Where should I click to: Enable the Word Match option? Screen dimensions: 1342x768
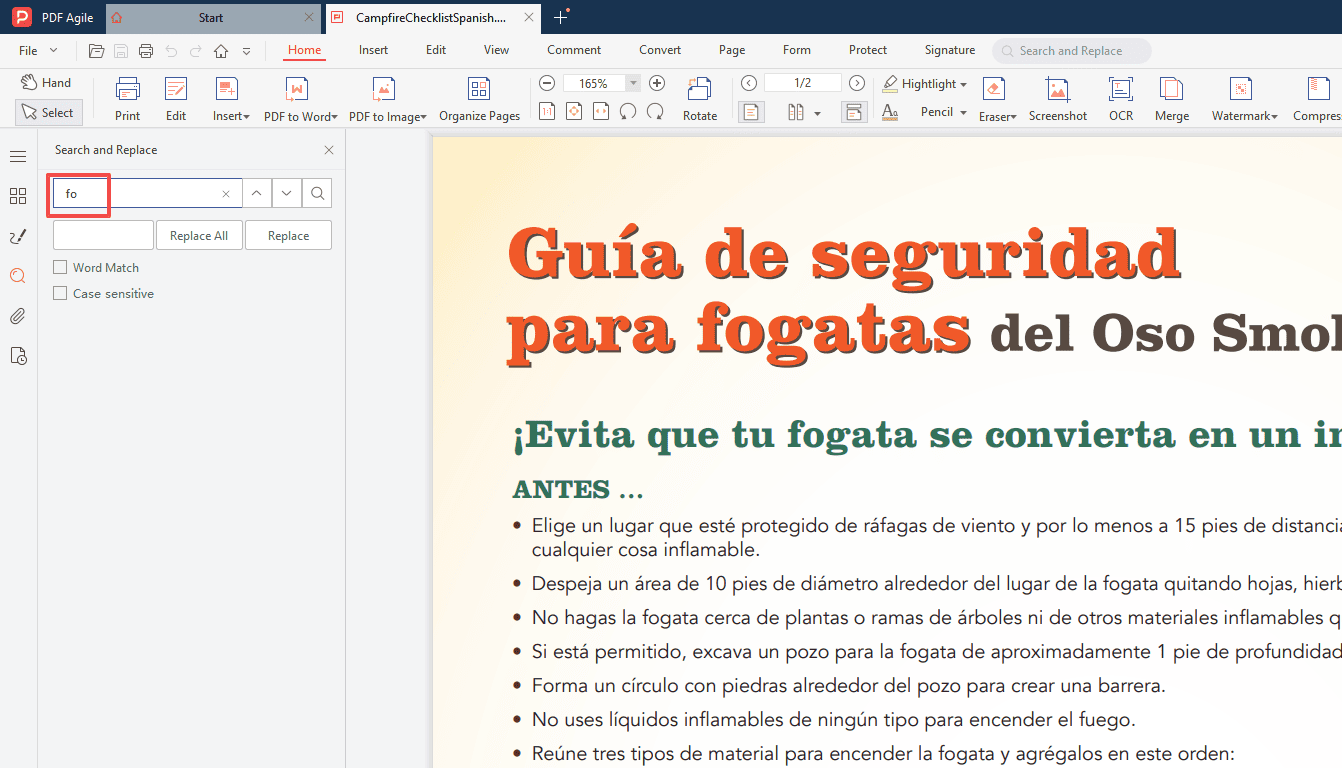click(x=60, y=267)
